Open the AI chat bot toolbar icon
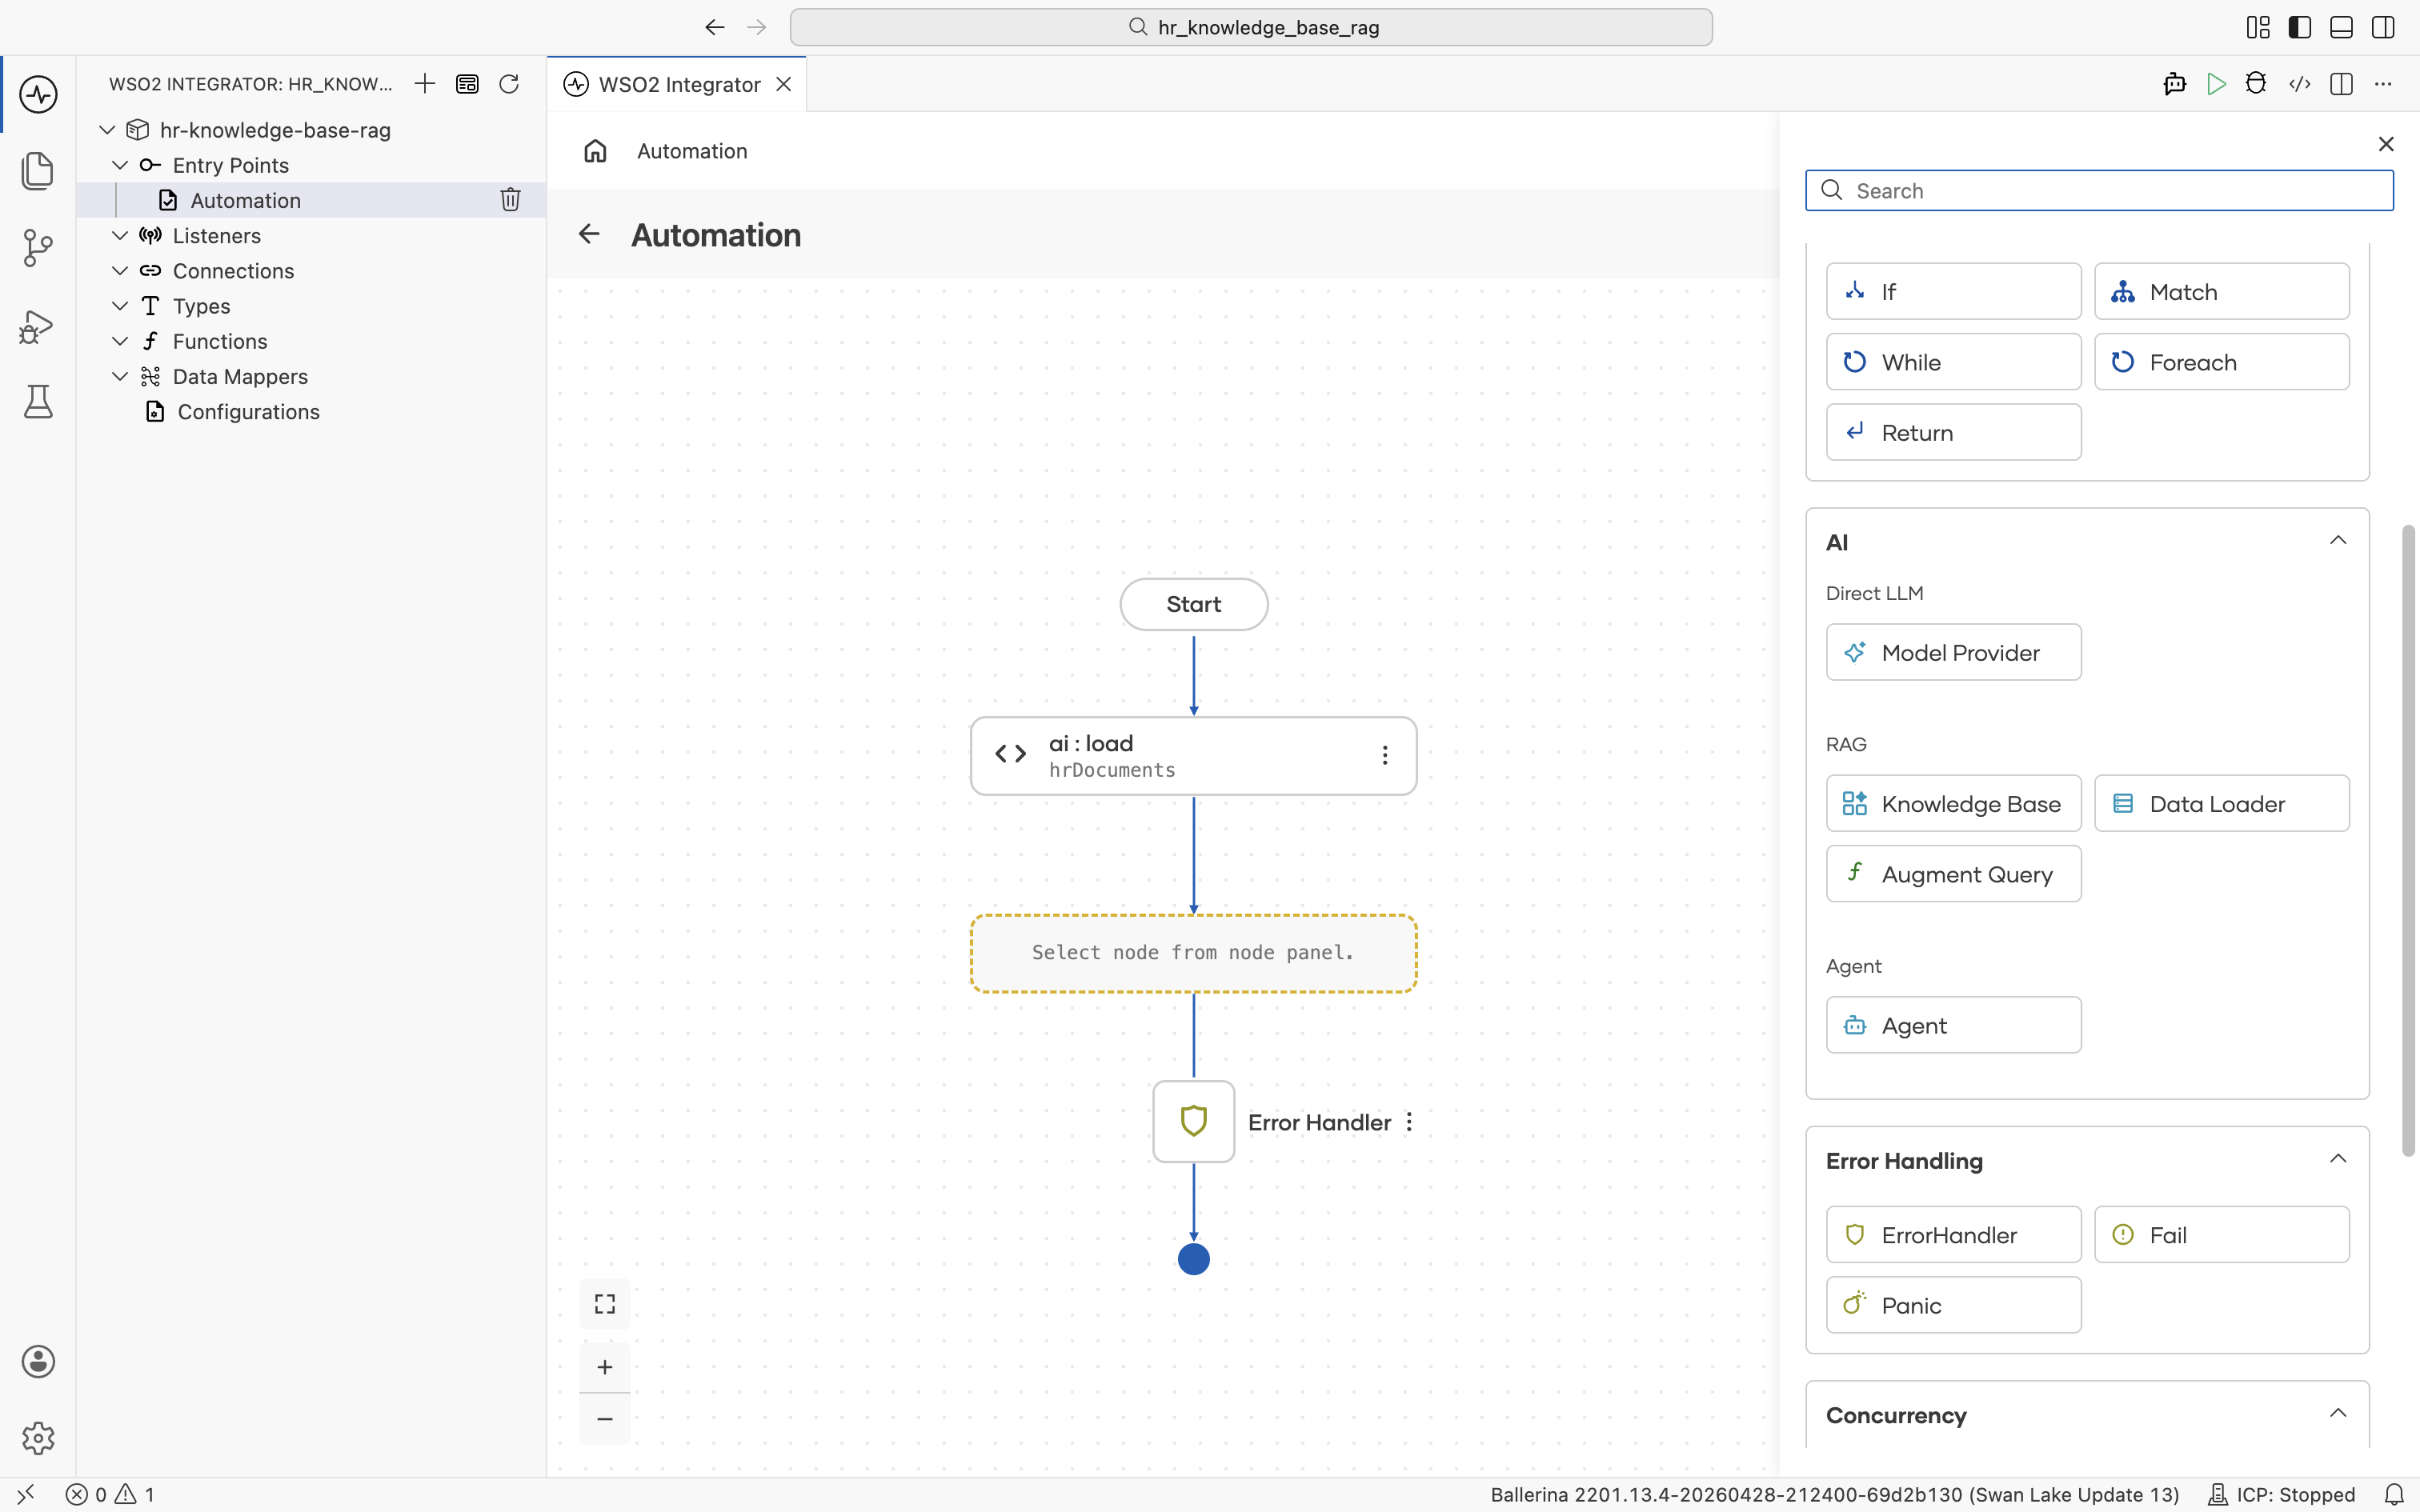Viewport: 2420px width, 1512px height. (2174, 84)
